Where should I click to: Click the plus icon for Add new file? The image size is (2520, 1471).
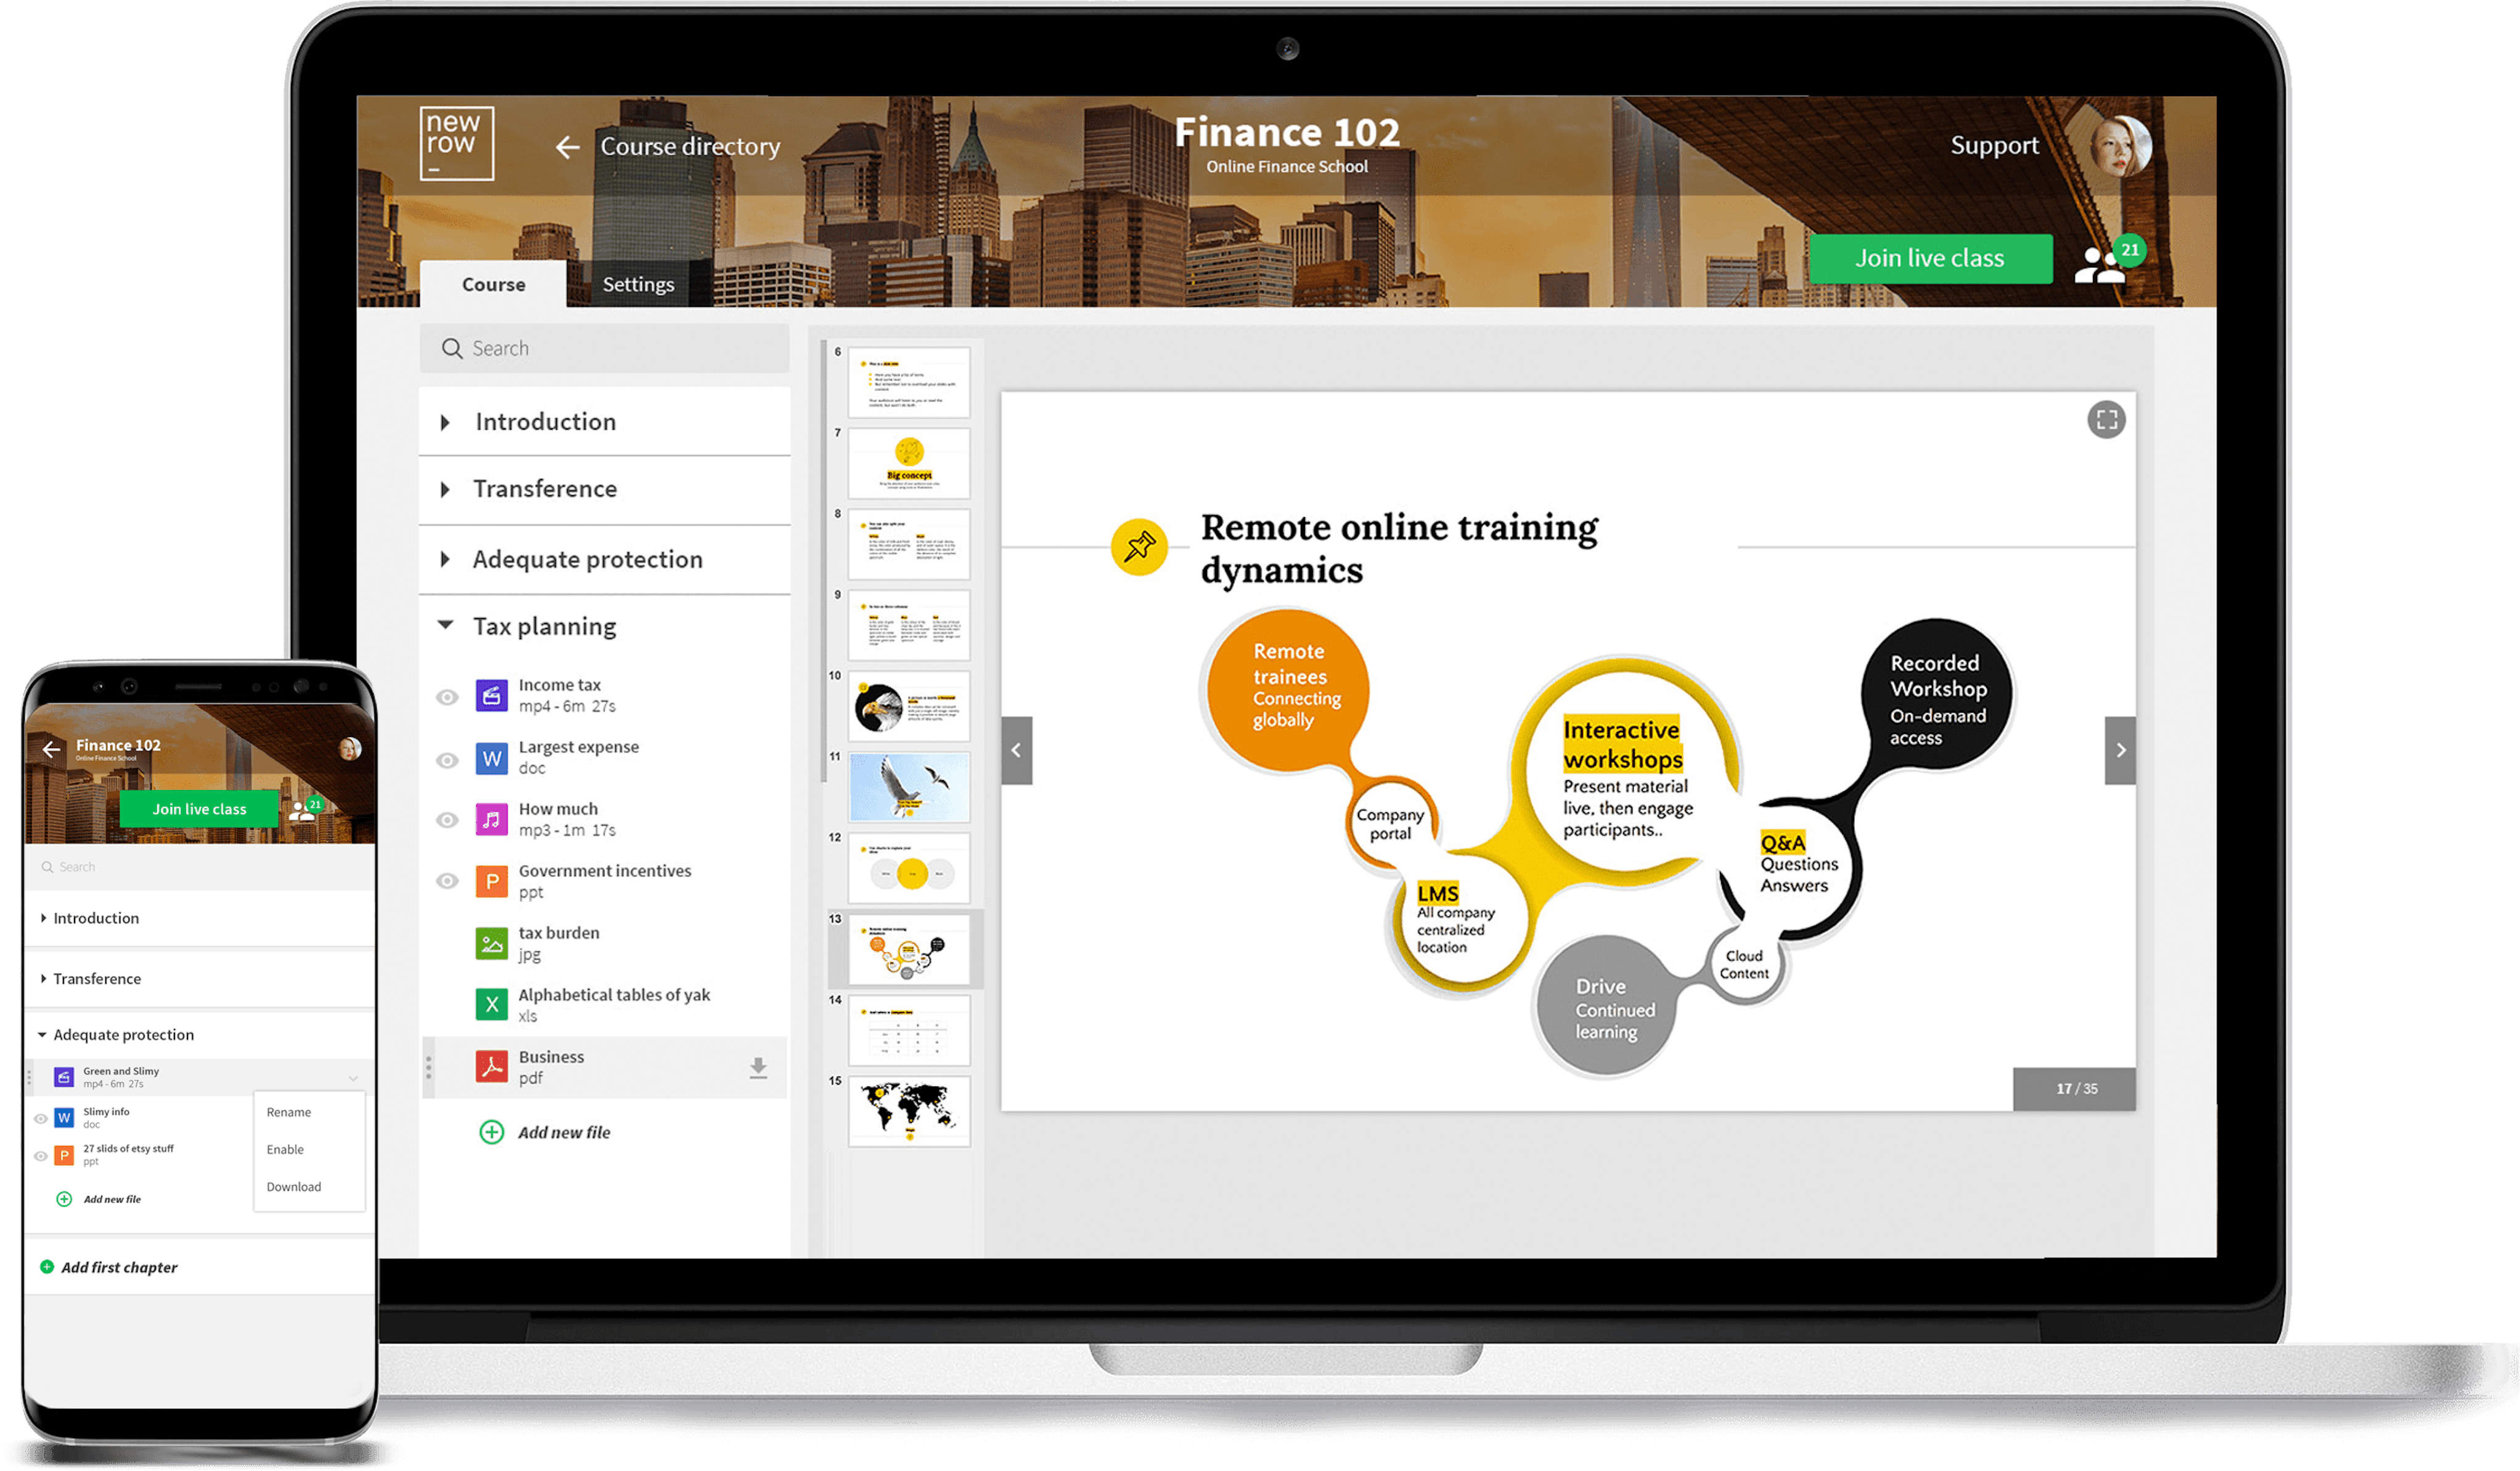pyautogui.click(x=491, y=1132)
